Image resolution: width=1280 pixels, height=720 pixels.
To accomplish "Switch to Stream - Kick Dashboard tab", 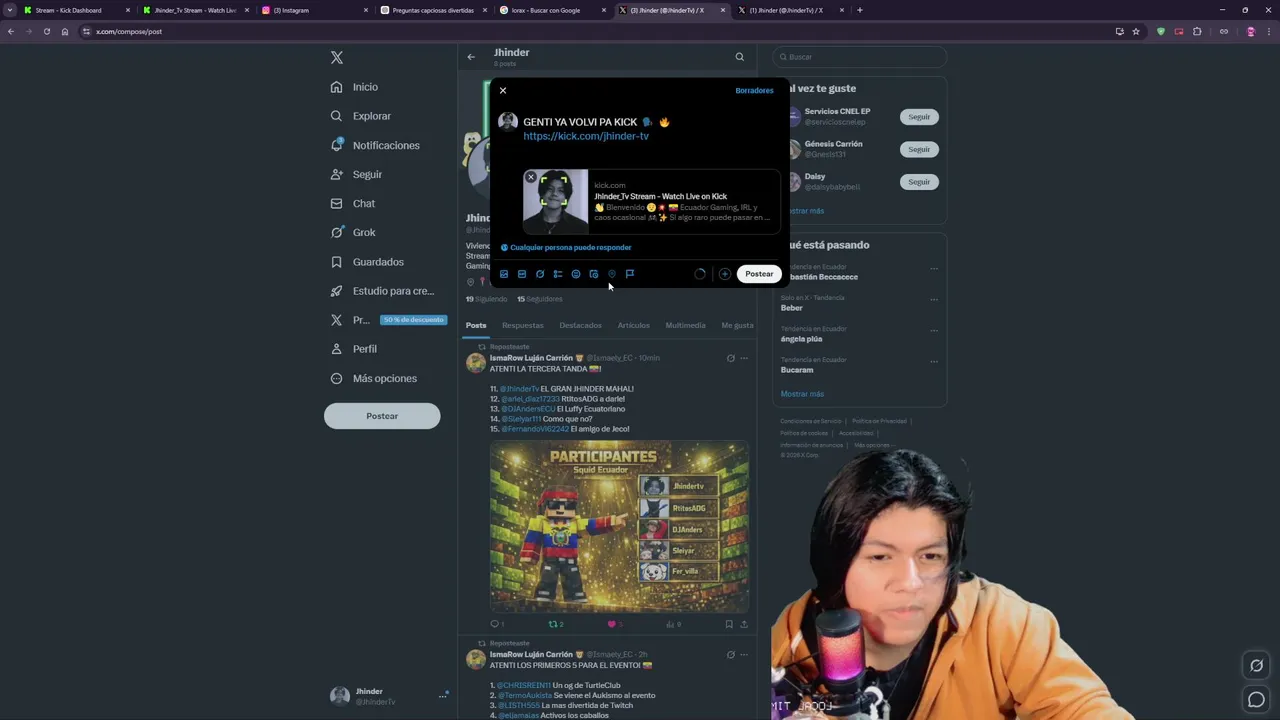I will click(77, 10).
